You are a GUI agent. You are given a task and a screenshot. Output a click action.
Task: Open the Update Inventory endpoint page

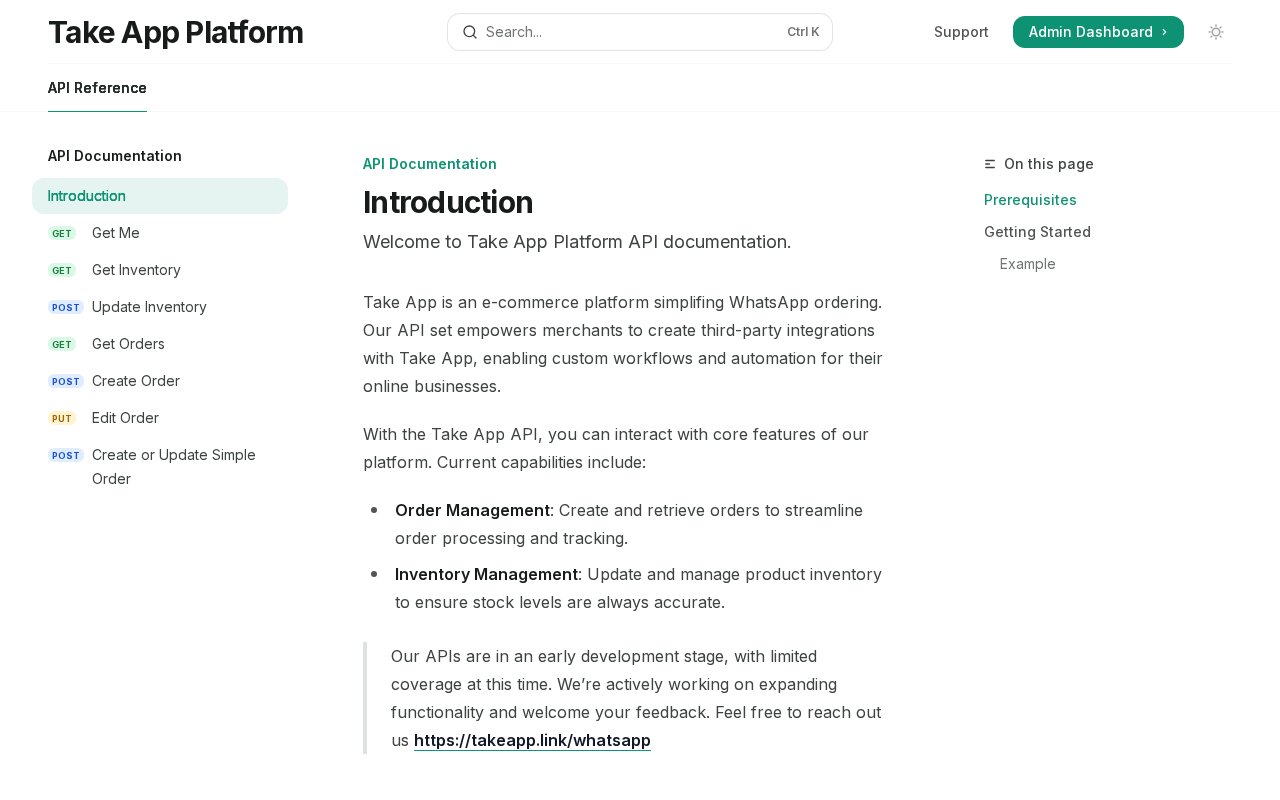click(160, 307)
